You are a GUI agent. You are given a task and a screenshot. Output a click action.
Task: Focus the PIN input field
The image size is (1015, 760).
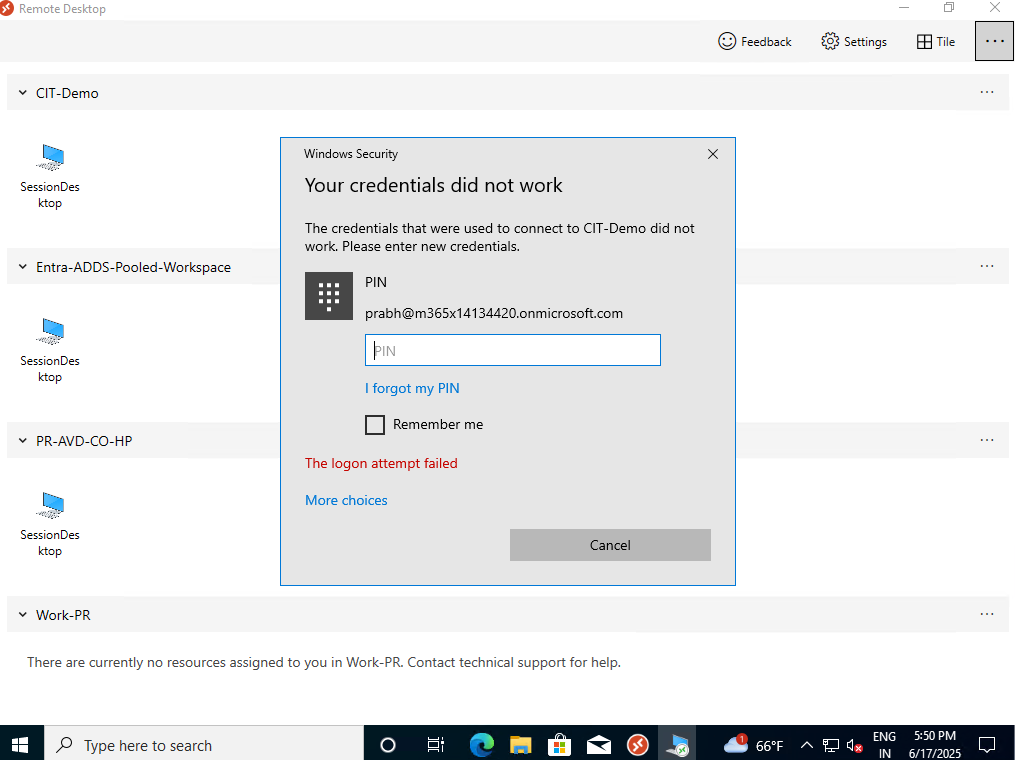[x=513, y=350]
